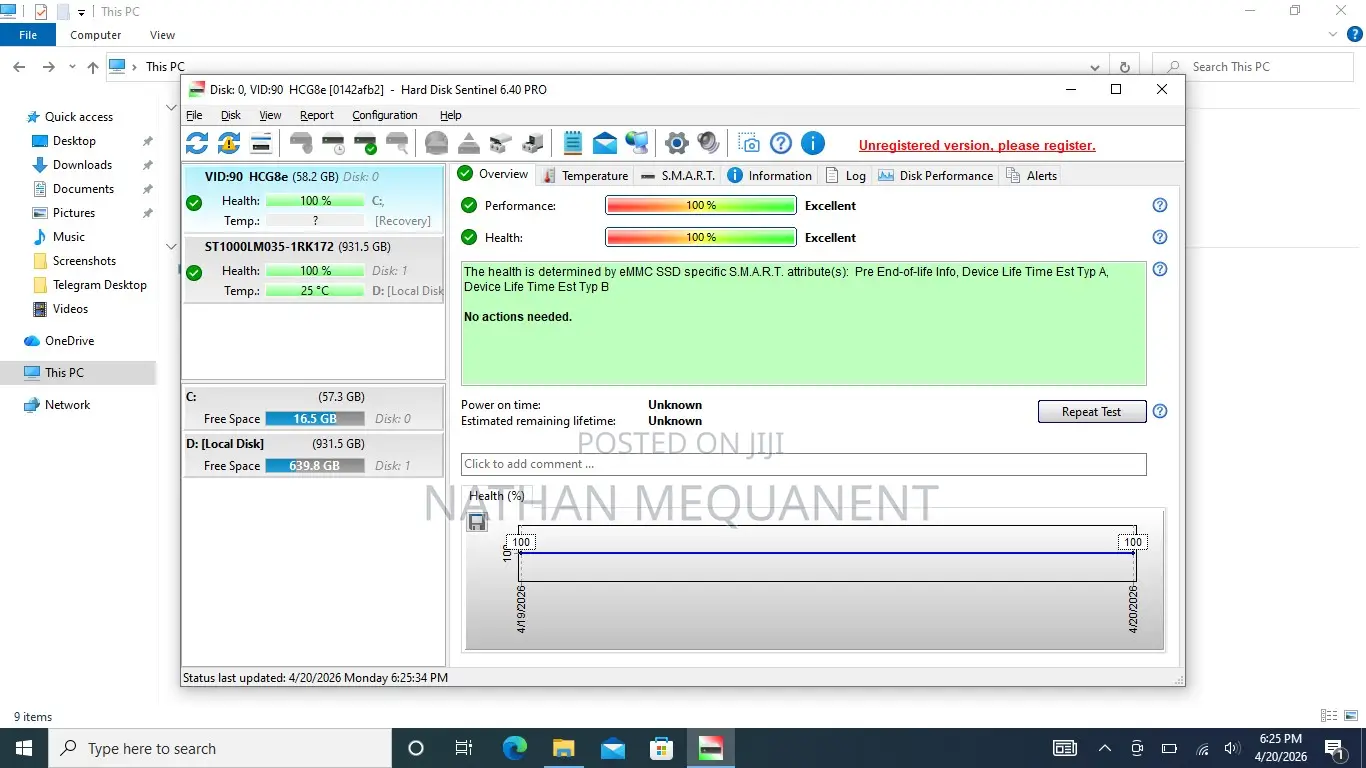Switch to the Alerts tab

pyautogui.click(x=1030, y=175)
